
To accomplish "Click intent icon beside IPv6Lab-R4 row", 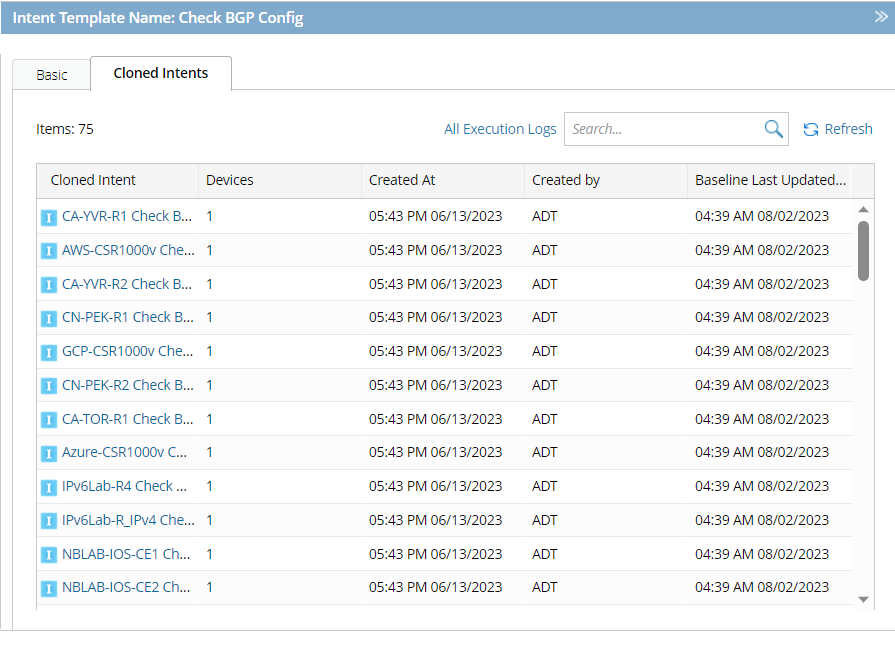I will pos(49,487).
